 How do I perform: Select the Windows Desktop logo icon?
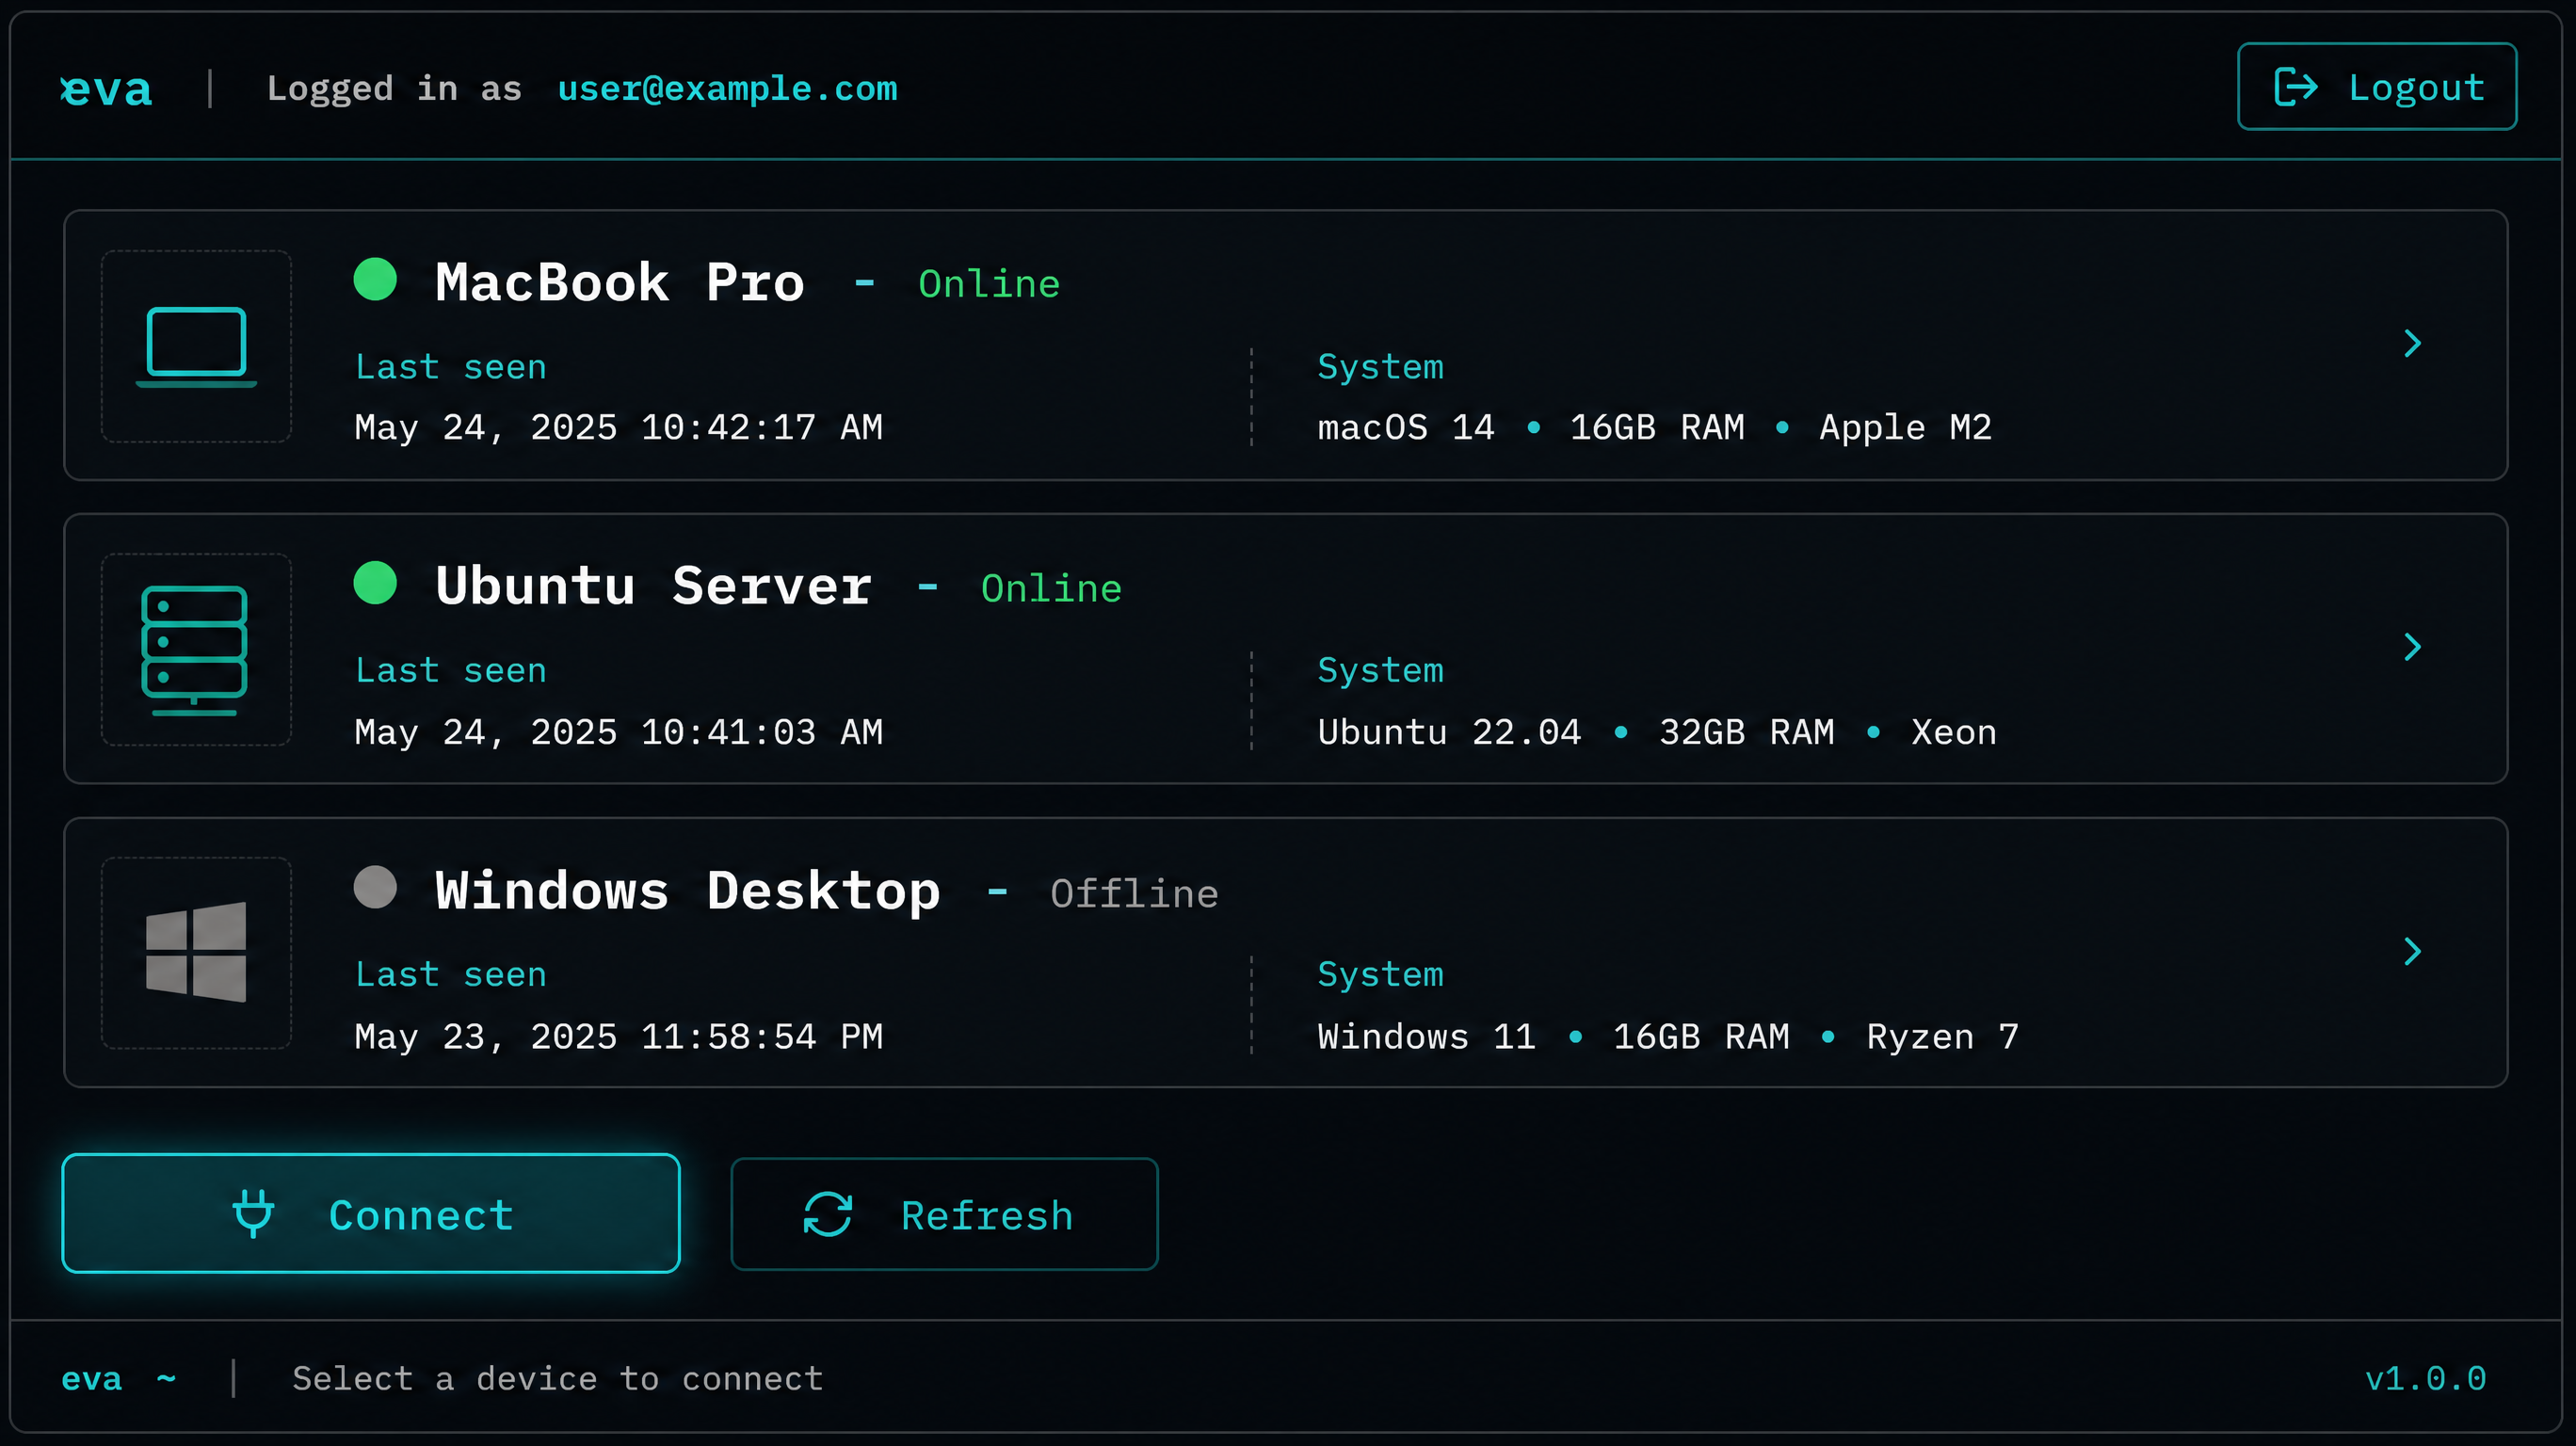(x=196, y=952)
